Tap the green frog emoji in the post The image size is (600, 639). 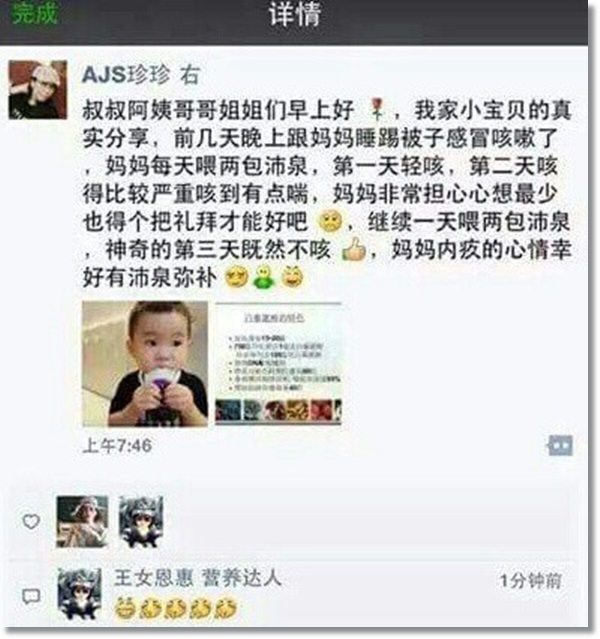coord(265,277)
